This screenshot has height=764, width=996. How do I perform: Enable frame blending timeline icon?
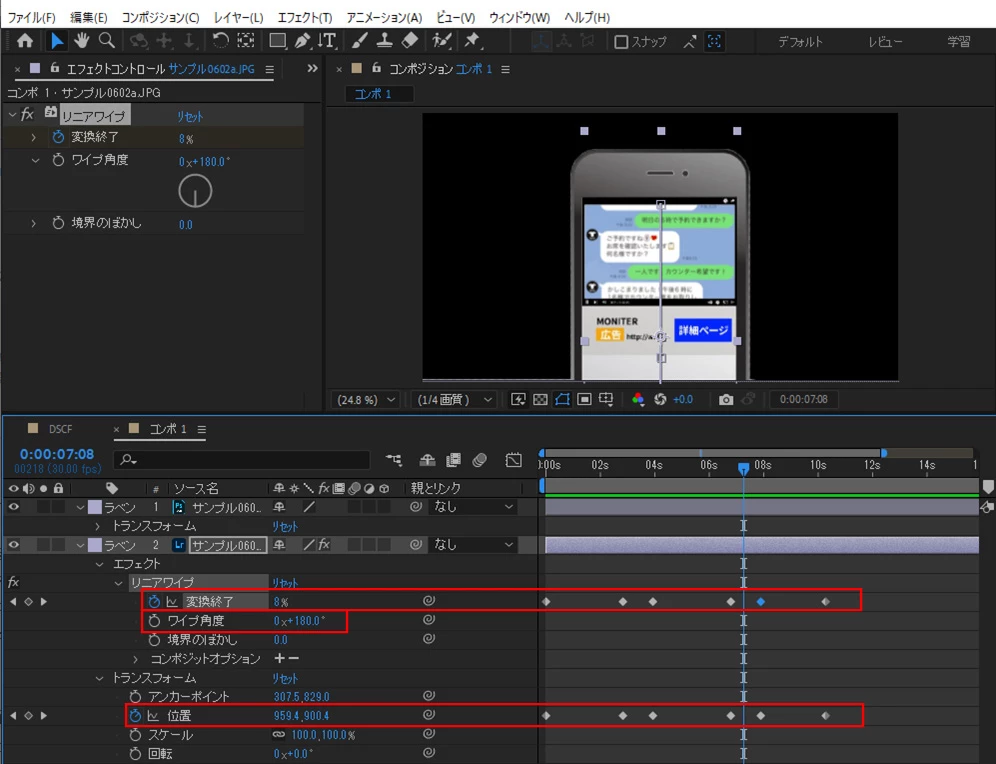pyautogui.click(x=454, y=460)
